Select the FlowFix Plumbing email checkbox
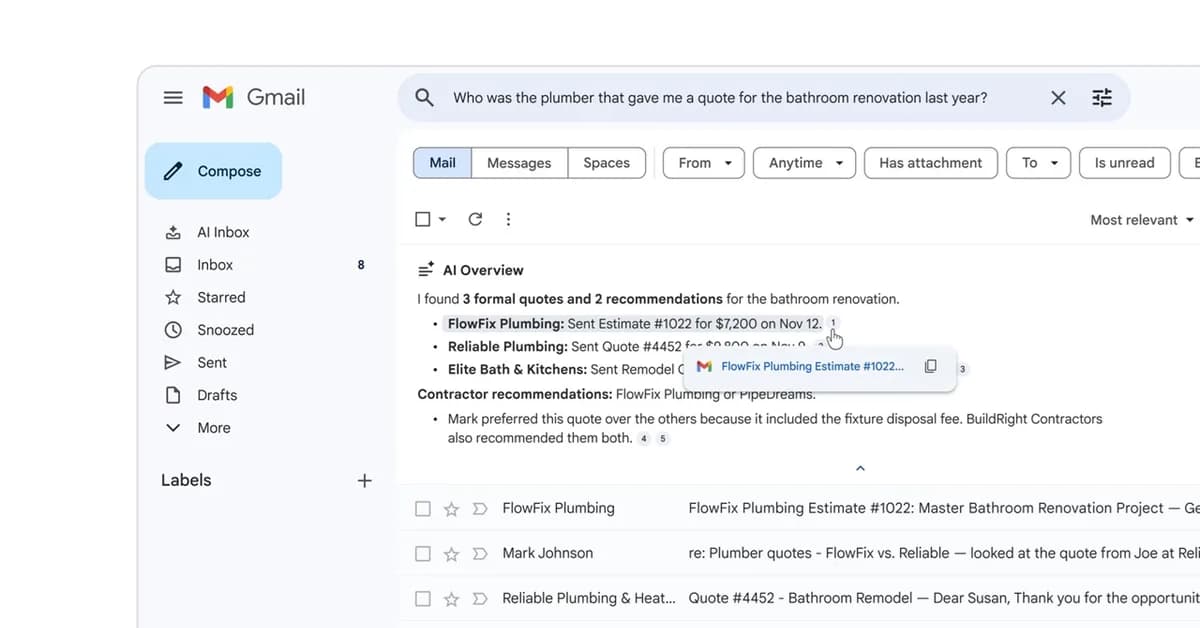Viewport: 1200px width, 628px height. (422, 508)
